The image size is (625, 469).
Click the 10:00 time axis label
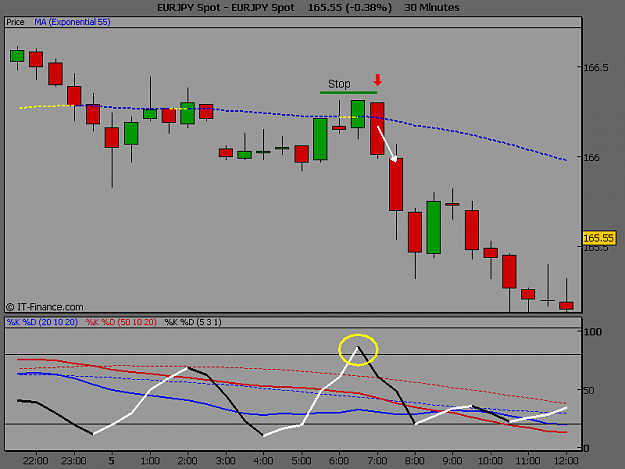[490, 461]
